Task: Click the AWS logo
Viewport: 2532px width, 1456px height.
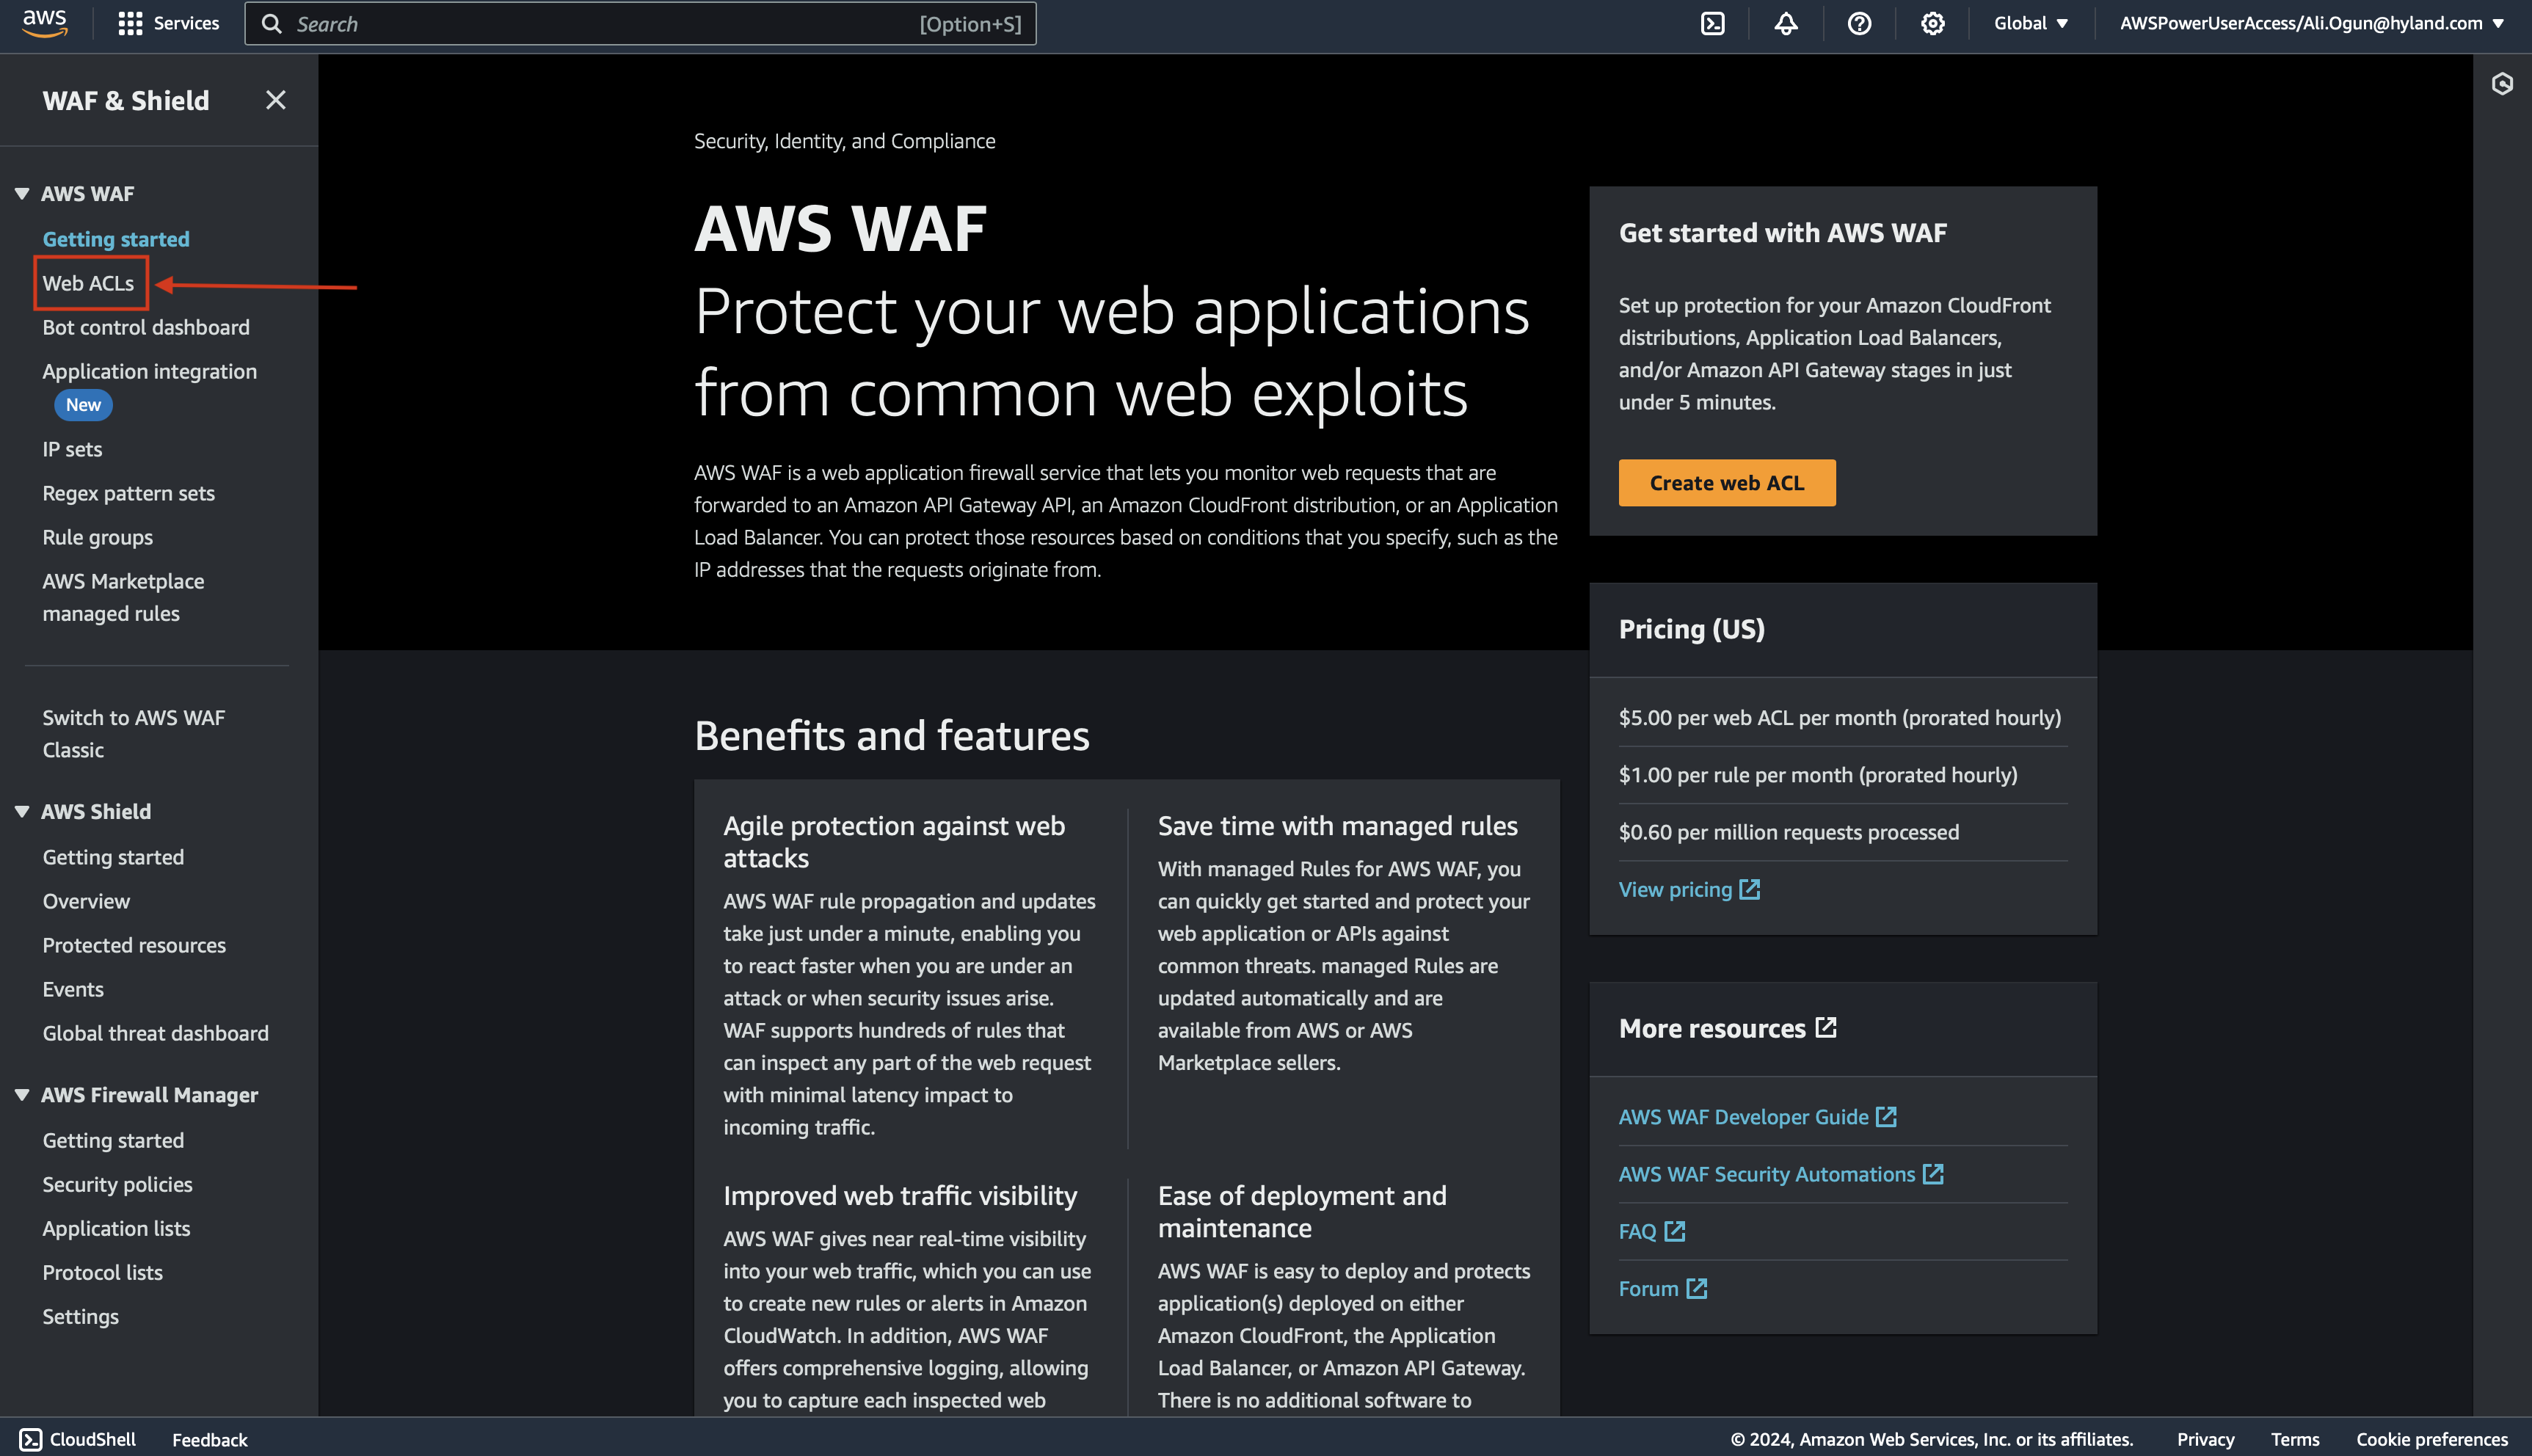Action: [45, 22]
